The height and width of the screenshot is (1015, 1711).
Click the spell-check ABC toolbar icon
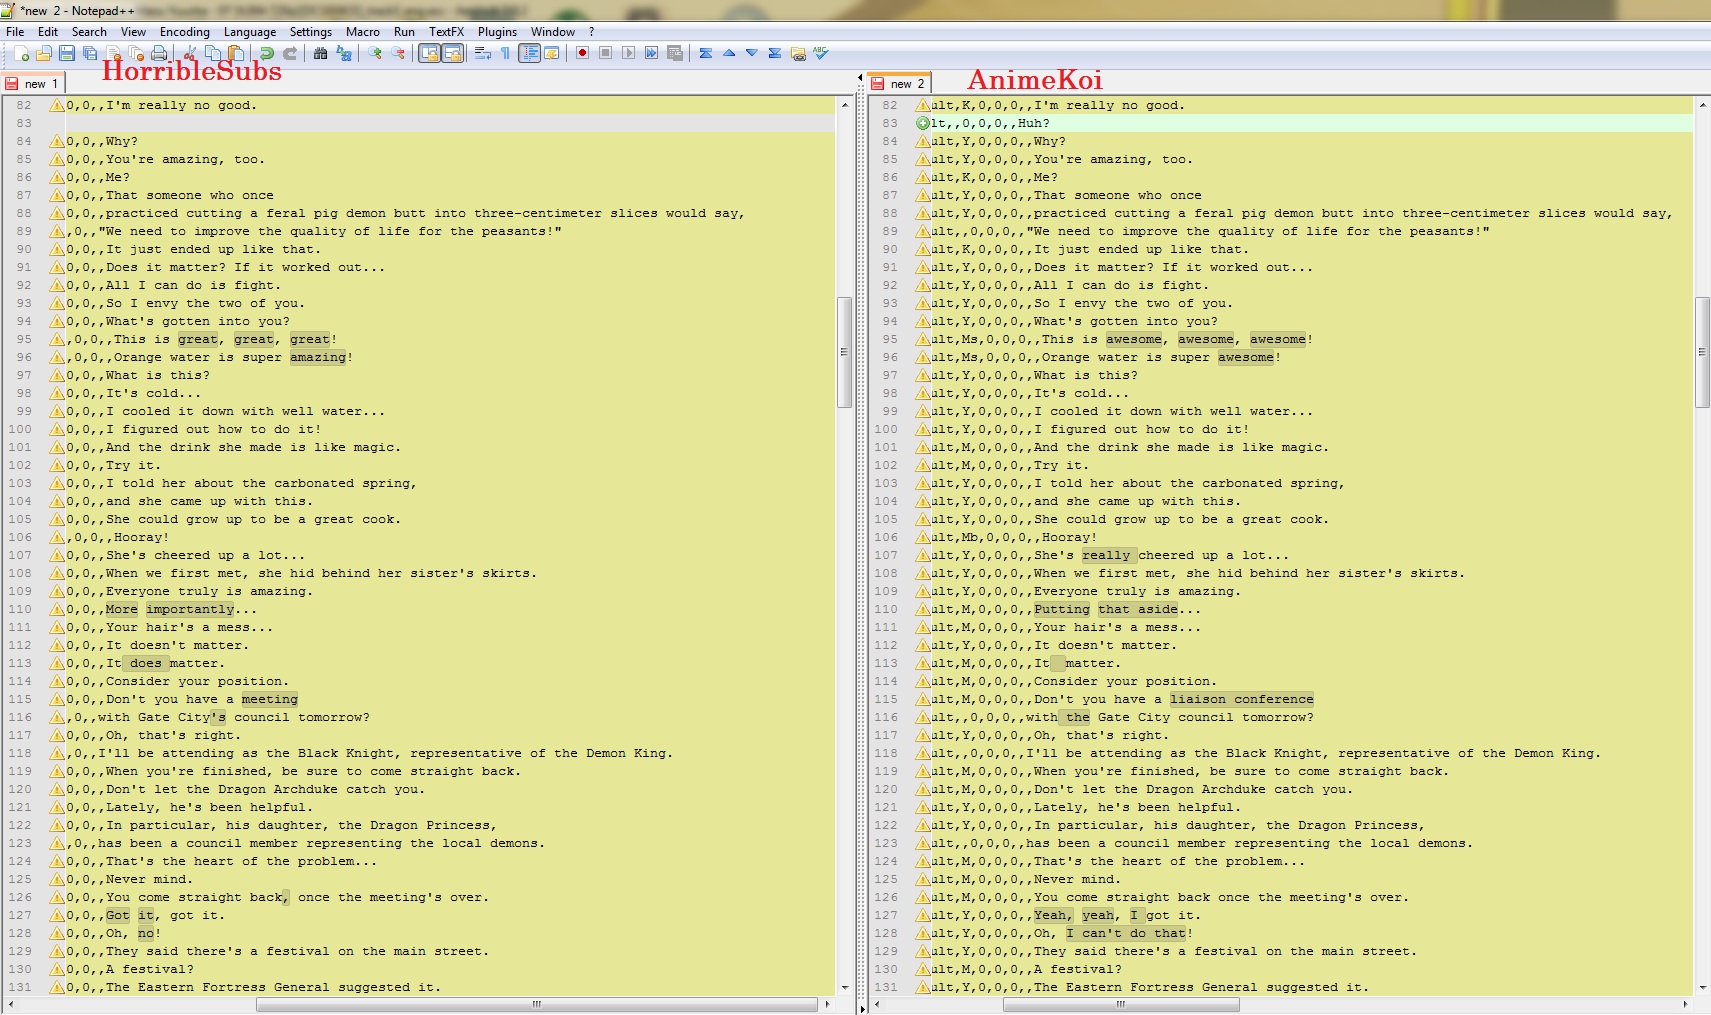[x=821, y=53]
